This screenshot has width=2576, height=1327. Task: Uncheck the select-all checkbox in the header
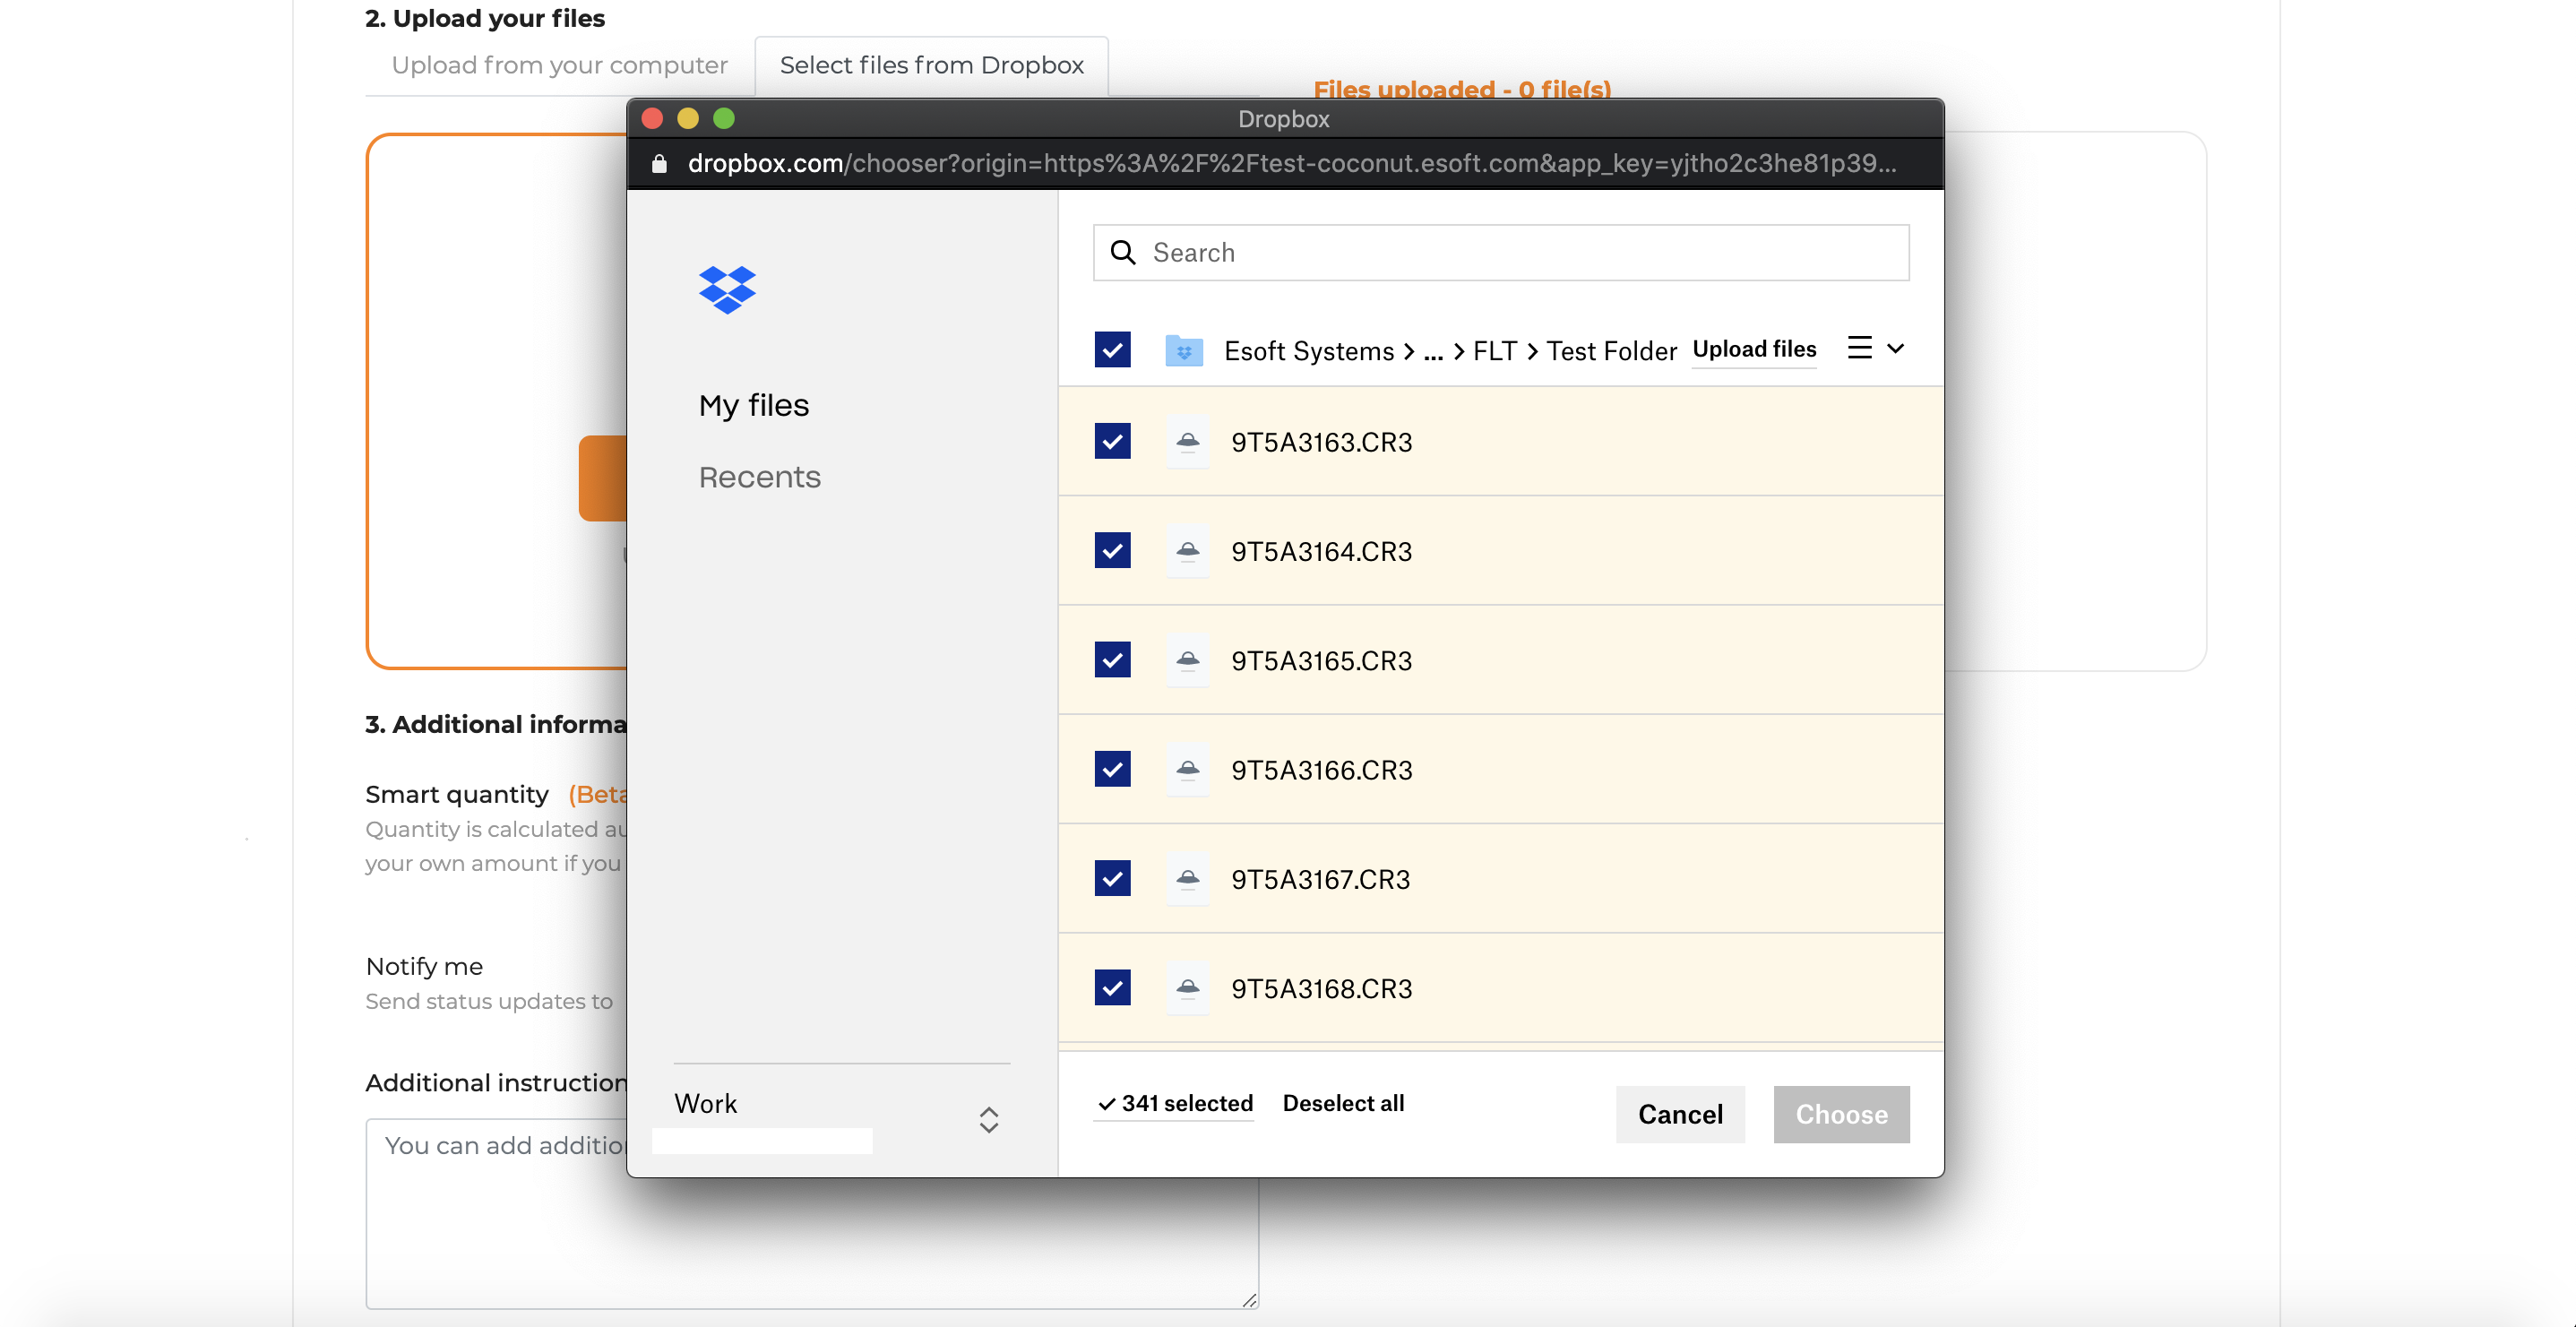(1112, 350)
